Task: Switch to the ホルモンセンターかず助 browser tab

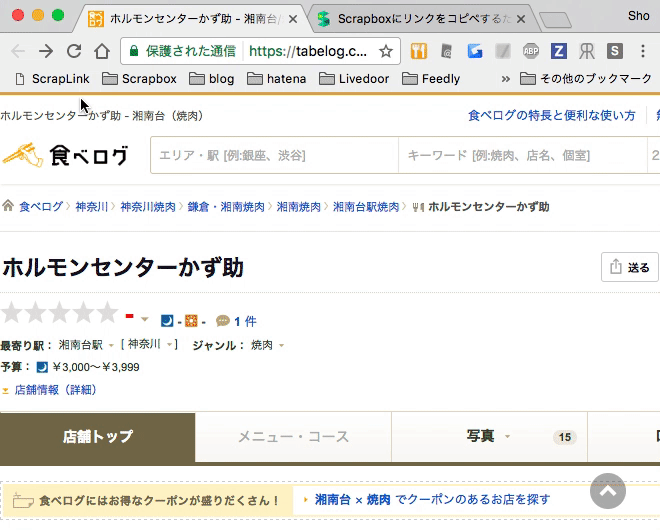Action: 194,19
